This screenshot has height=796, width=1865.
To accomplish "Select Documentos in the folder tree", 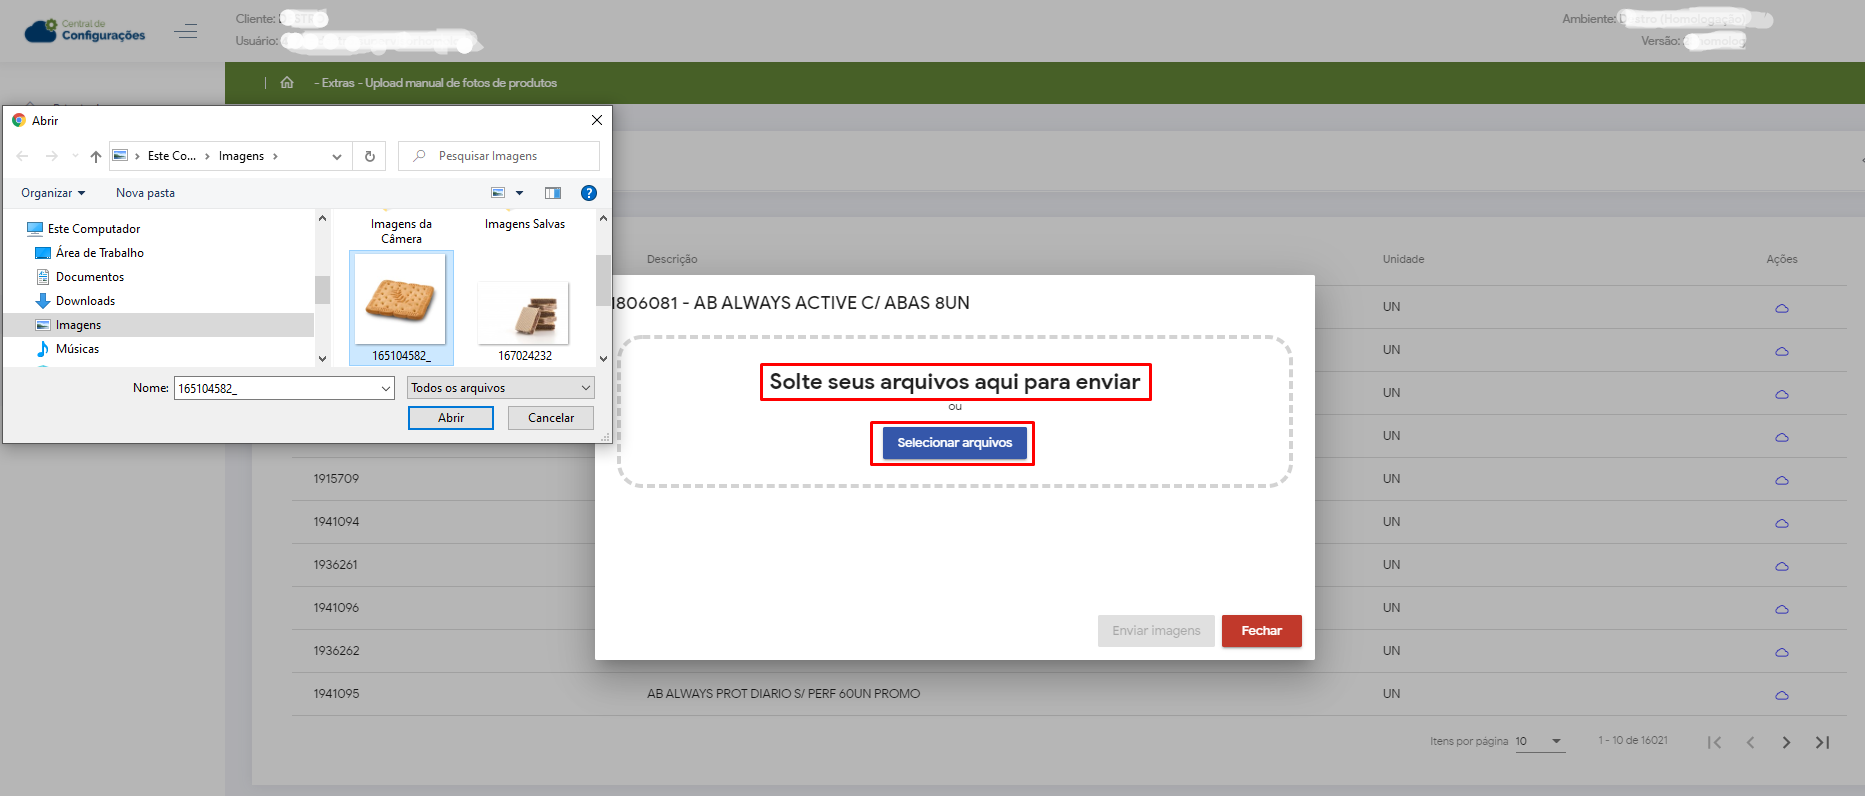I will point(90,277).
